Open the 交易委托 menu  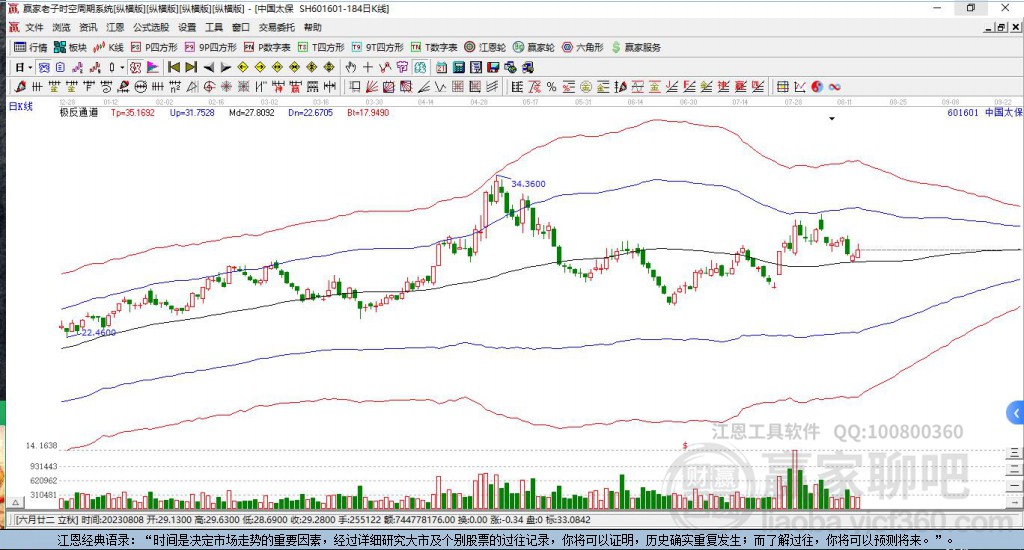277,27
